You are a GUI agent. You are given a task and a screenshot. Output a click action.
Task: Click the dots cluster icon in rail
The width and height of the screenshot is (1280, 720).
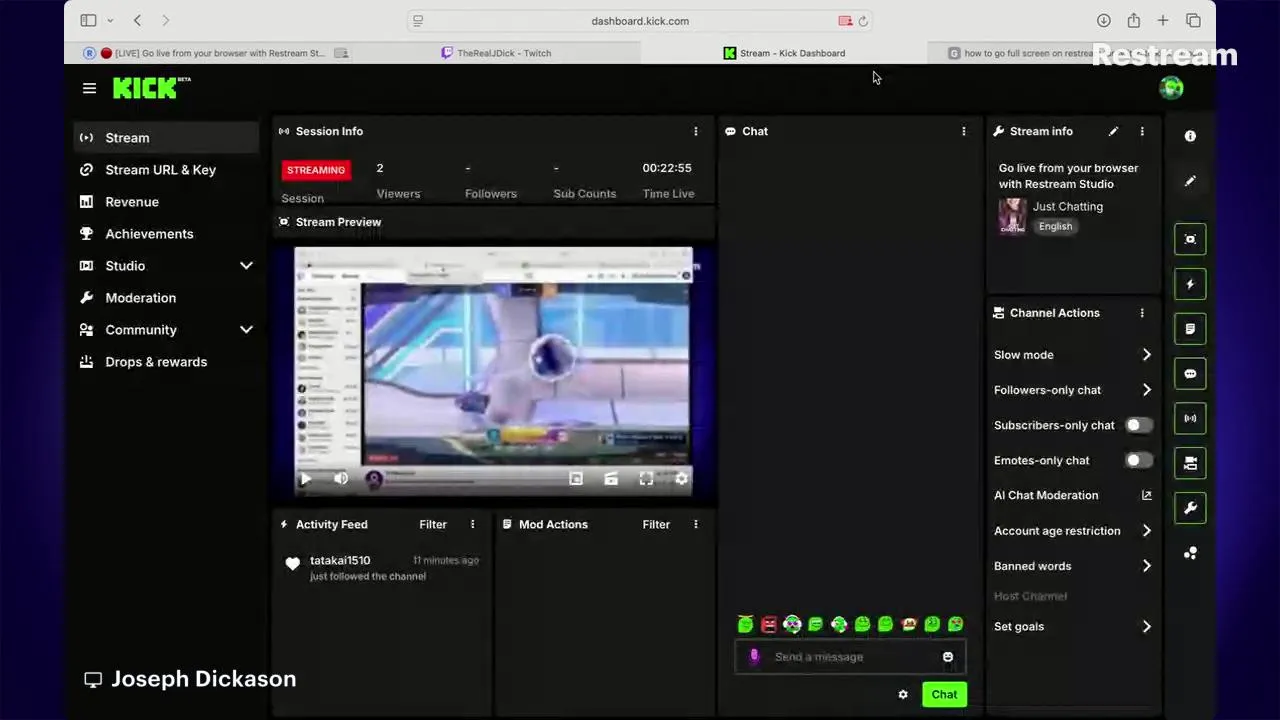(1190, 553)
